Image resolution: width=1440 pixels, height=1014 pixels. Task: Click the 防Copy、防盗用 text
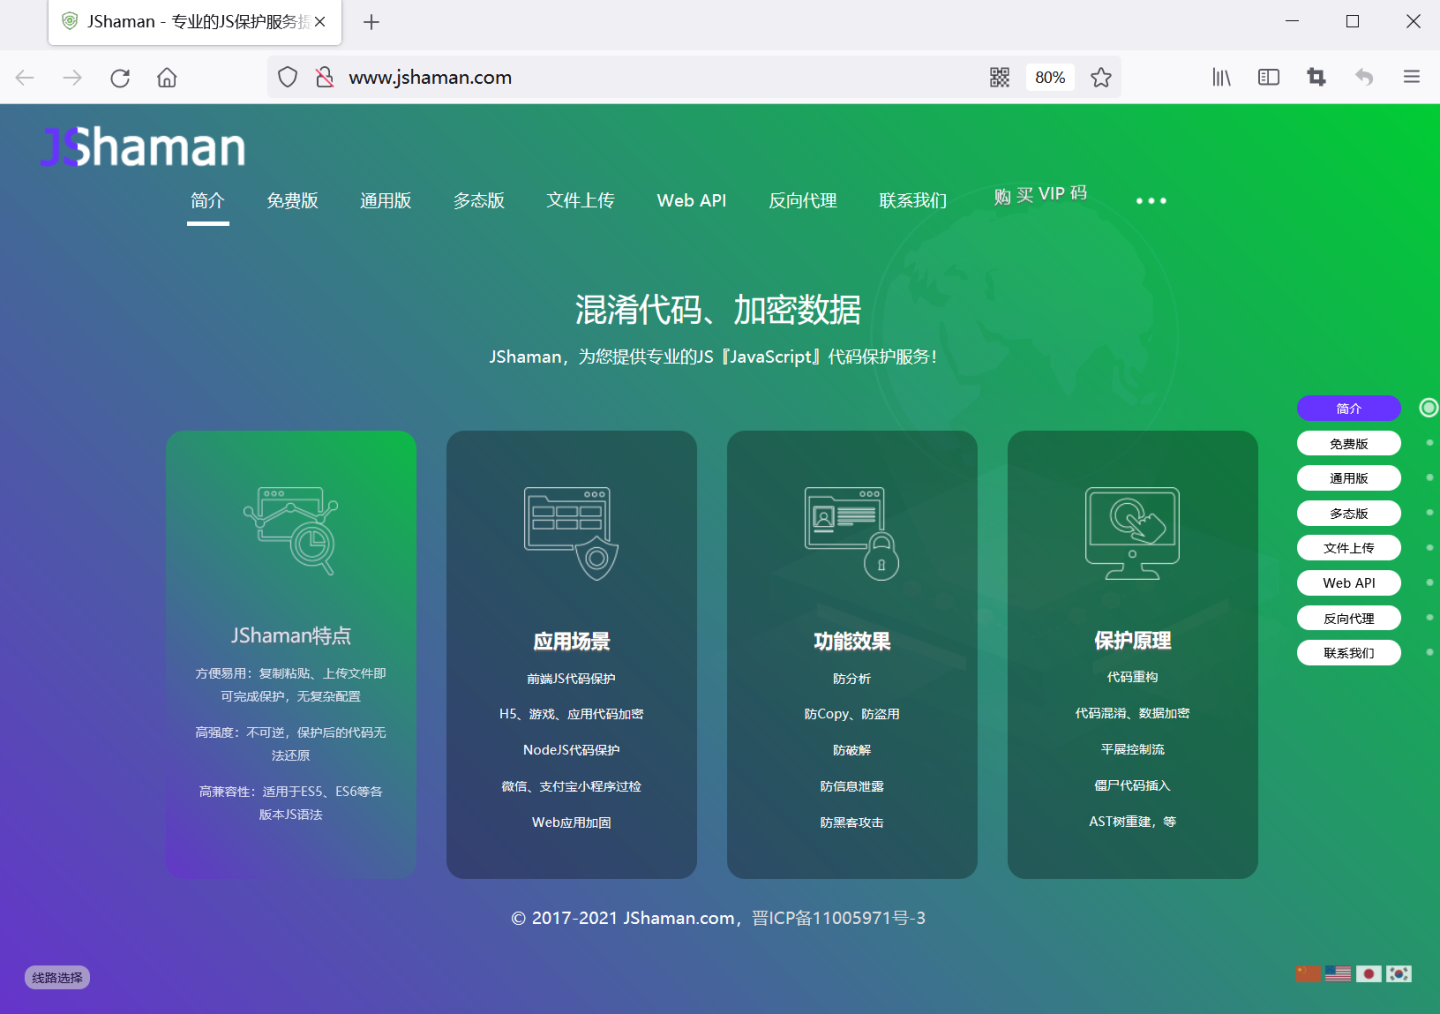click(x=852, y=714)
